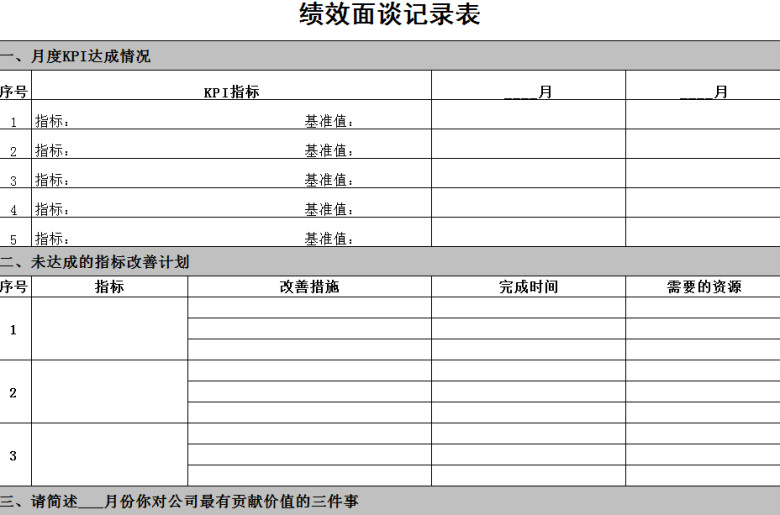The width and height of the screenshot is (780, 515).
Task: Select row number 3 in improvement plan
Action: 13,455
